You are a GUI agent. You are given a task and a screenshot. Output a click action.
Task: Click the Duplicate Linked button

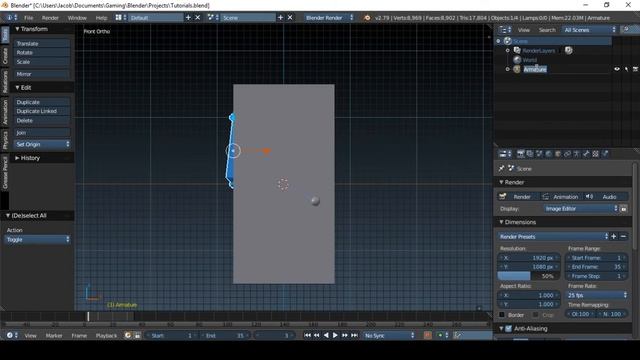click(x=42, y=111)
